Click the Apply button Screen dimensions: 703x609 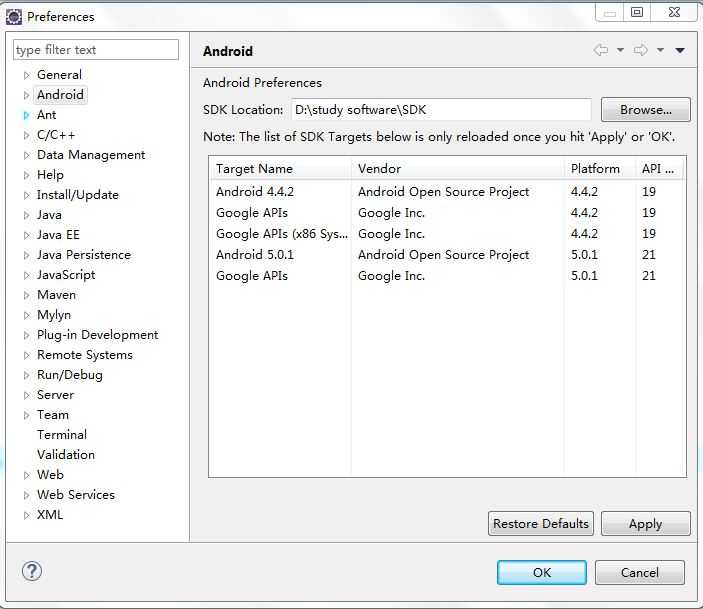(645, 523)
